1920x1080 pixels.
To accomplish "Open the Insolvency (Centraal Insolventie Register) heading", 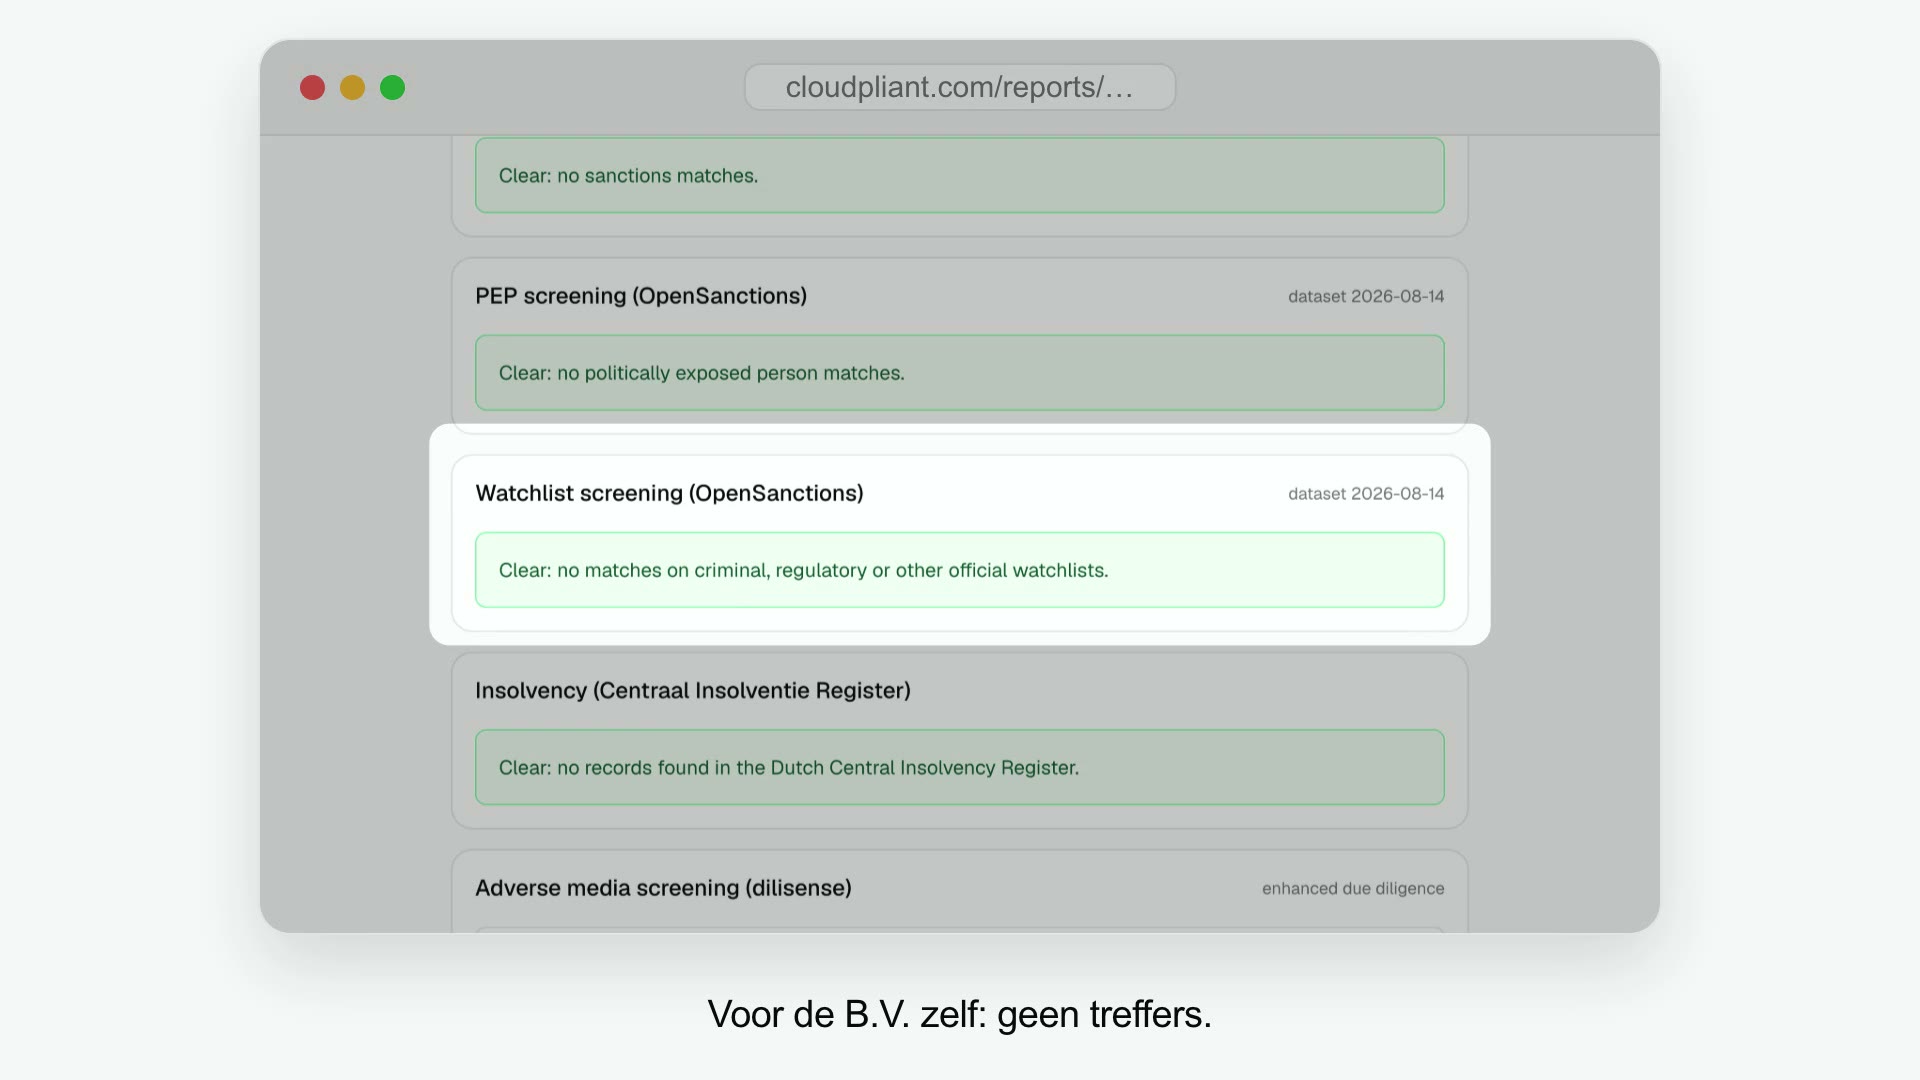I will 693,690.
